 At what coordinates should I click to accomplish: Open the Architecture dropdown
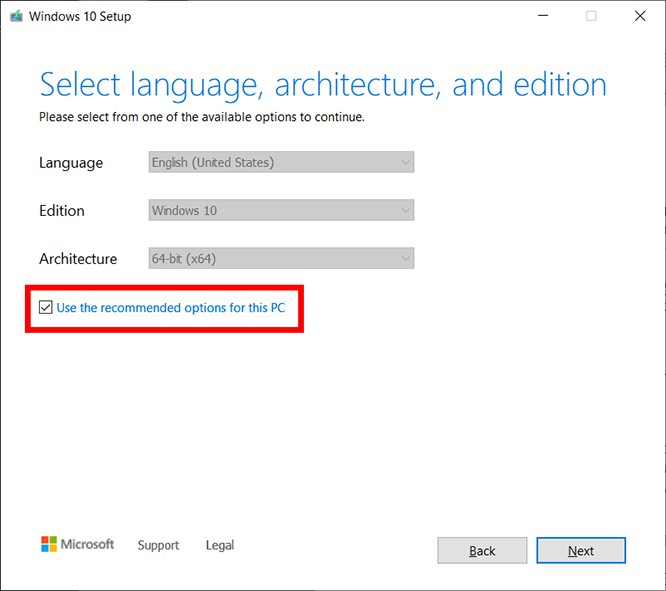(280, 259)
